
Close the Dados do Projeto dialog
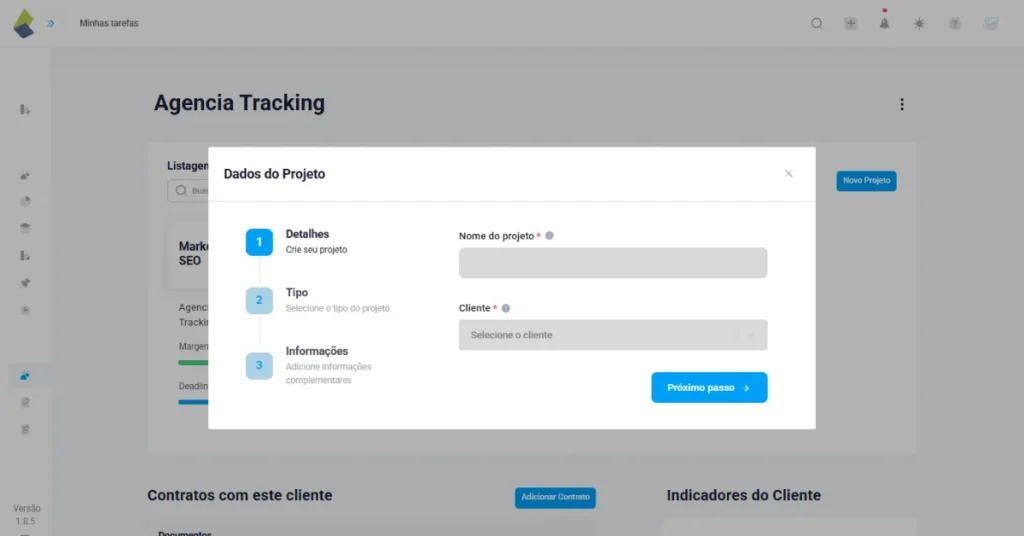coord(788,174)
